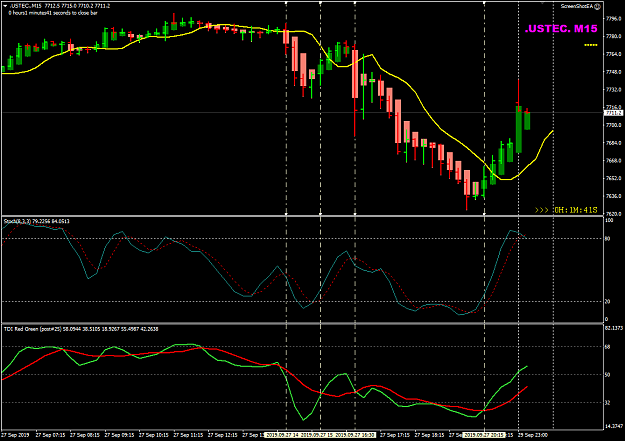Click the 7732.0 price scale label
The image size is (625, 441).
tap(613, 90)
